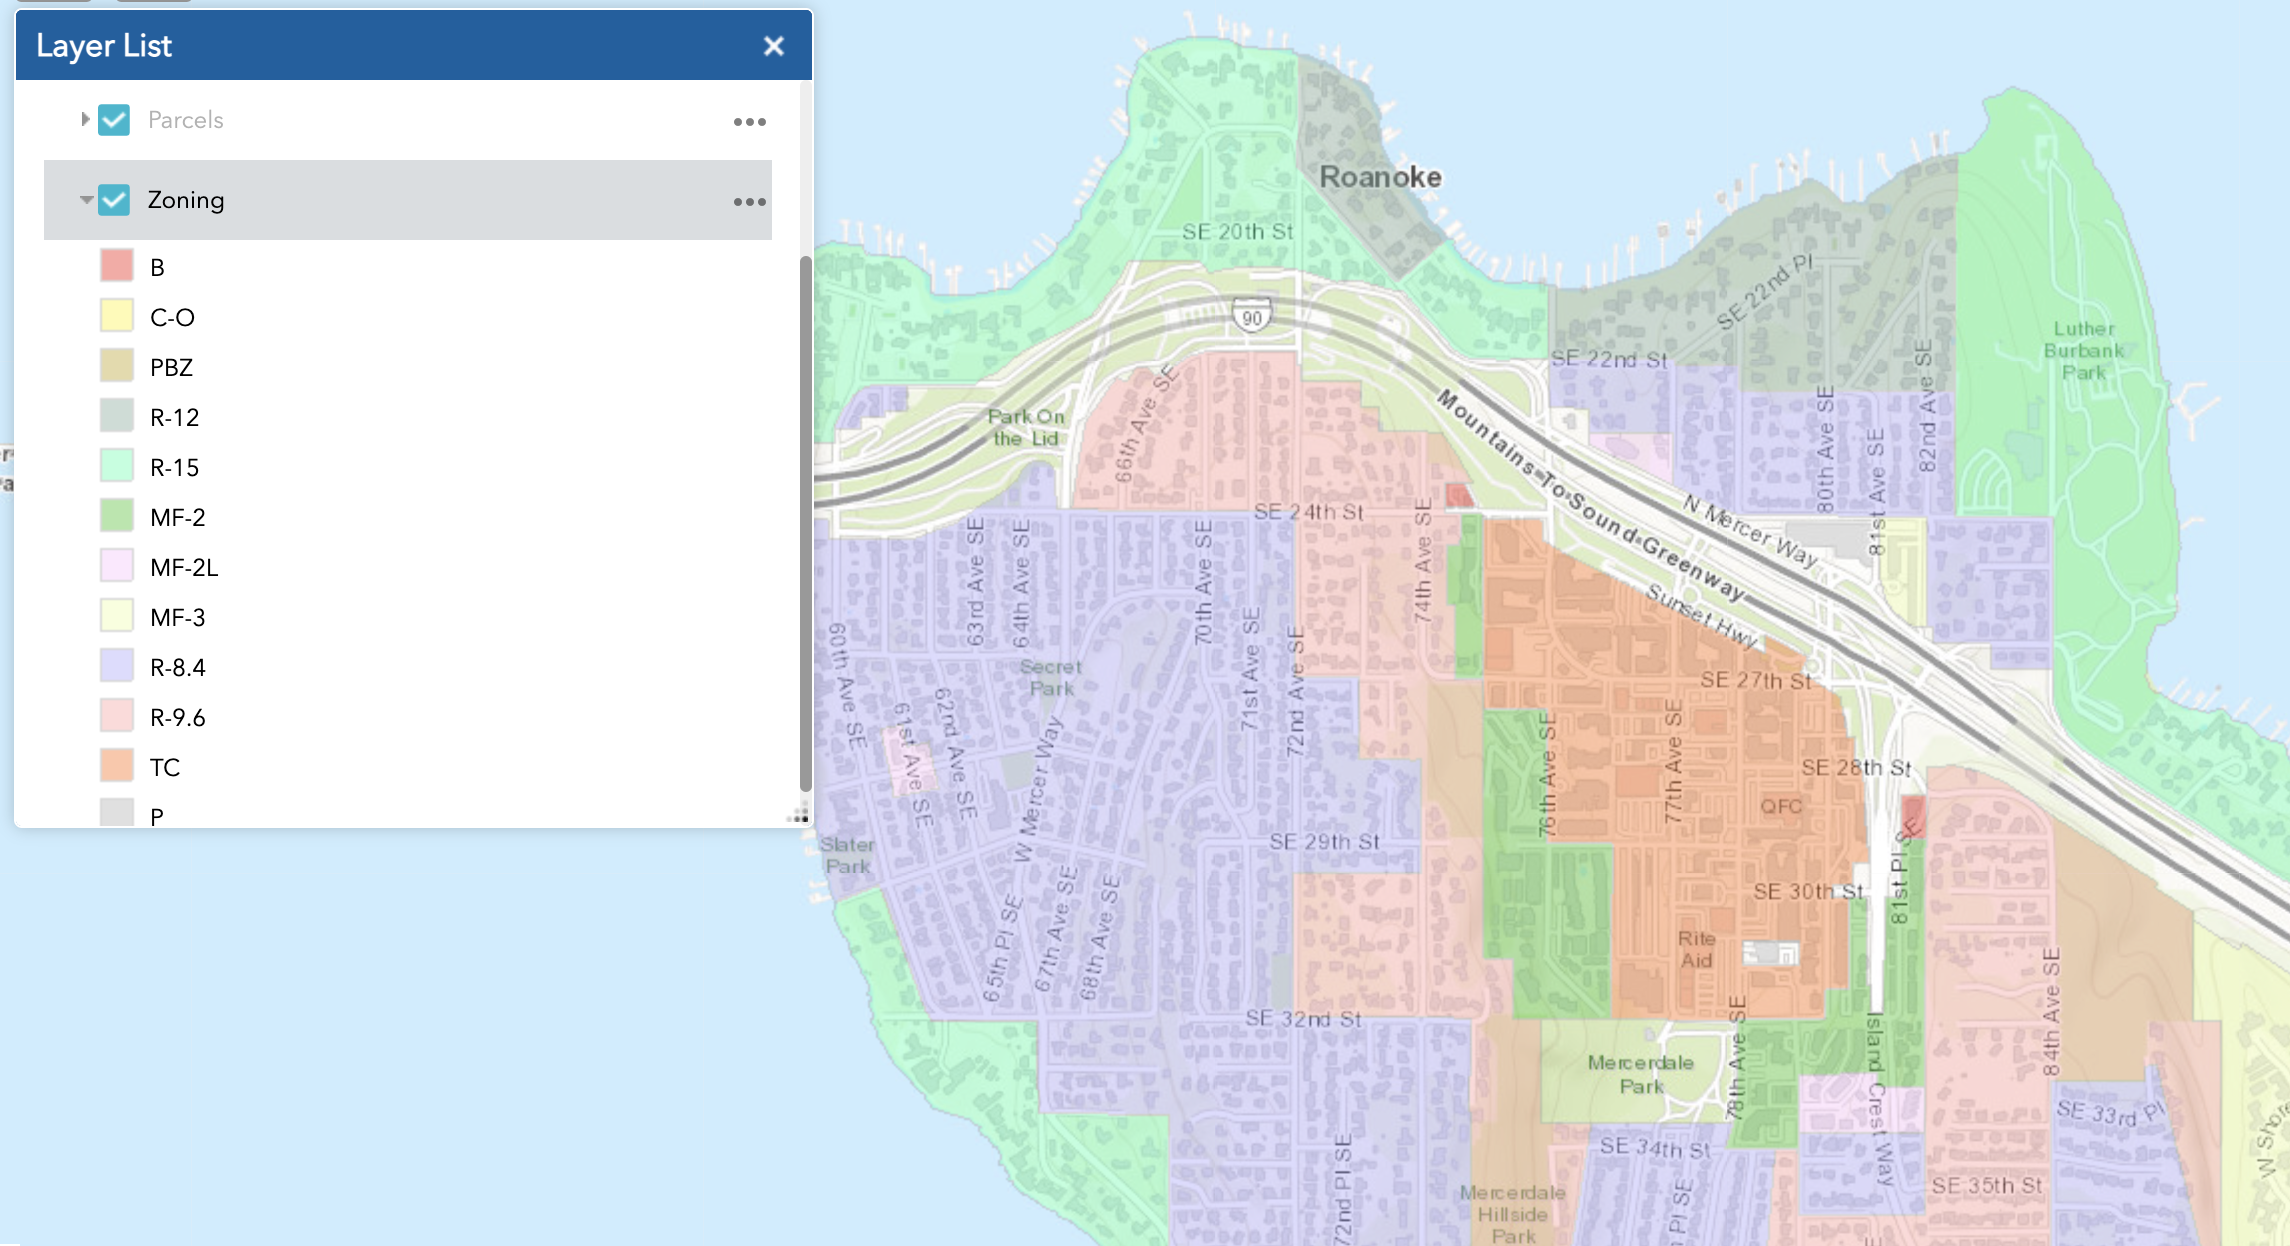This screenshot has width=2290, height=1246.
Task: Open the Parcels layer options menu
Action: 749,122
